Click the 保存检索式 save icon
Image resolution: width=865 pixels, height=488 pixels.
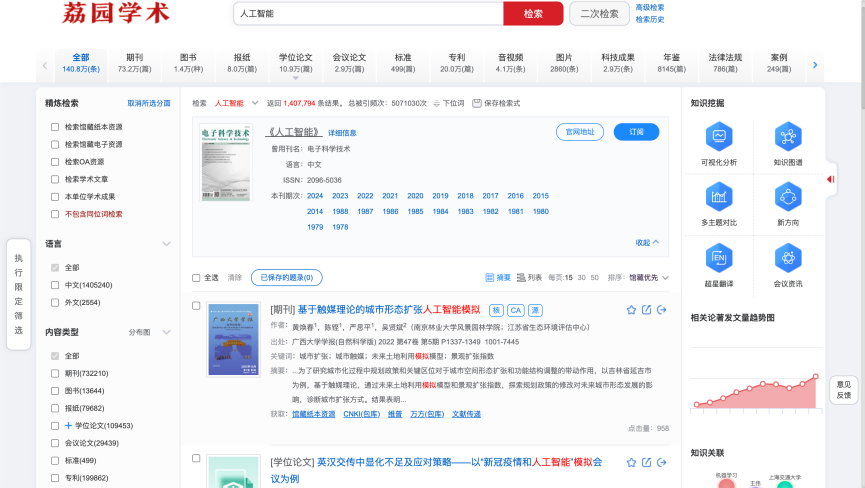[477, 103]
